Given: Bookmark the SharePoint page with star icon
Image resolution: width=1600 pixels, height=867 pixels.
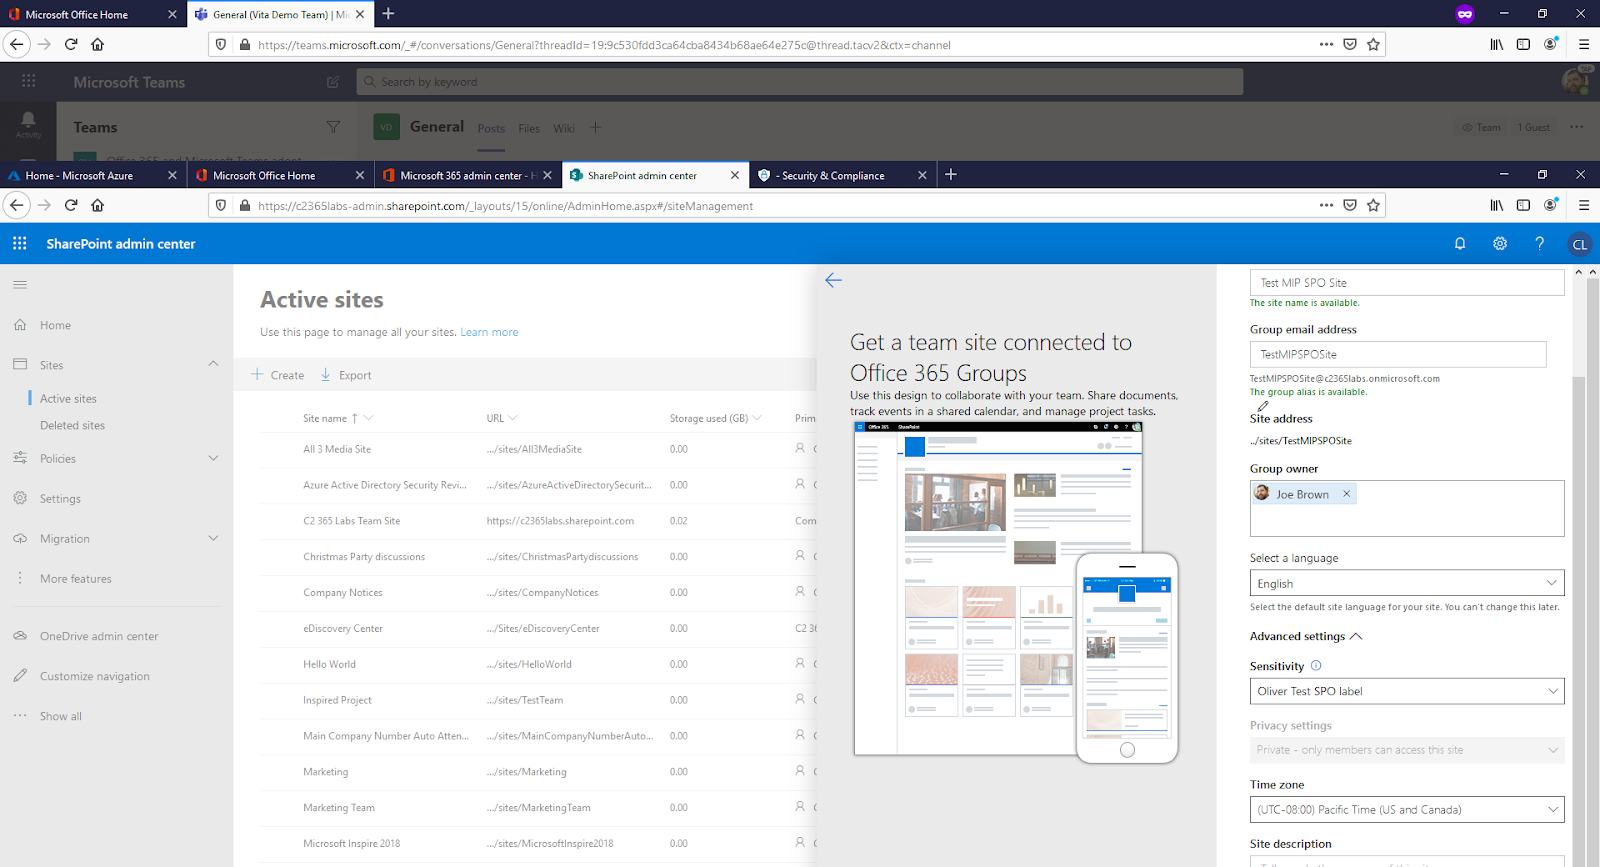Looking at the screenshot, I should [x=1373, y=205].
